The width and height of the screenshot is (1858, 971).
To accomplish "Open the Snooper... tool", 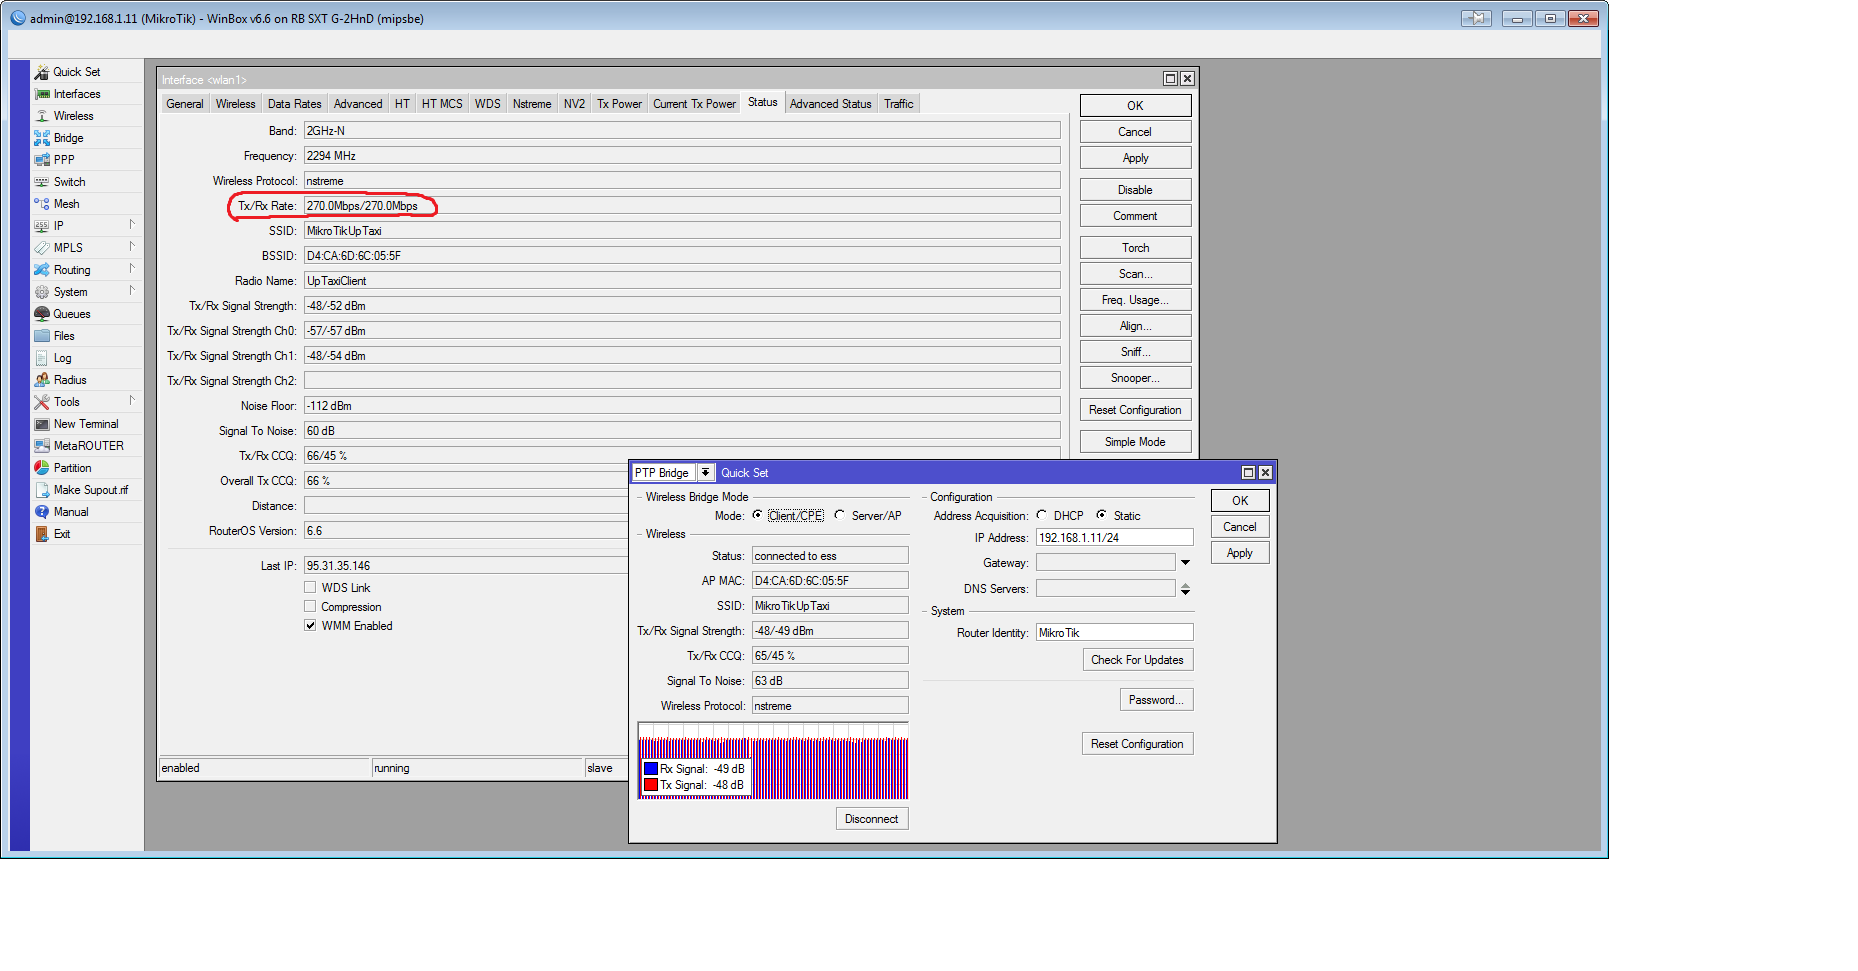I will coord(1135,378).
